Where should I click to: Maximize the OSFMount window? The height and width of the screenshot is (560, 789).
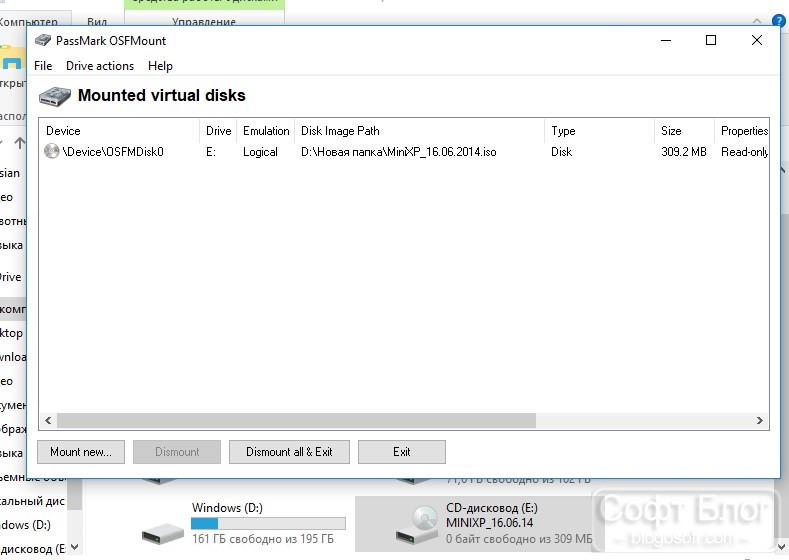click(x=711, y=40)
